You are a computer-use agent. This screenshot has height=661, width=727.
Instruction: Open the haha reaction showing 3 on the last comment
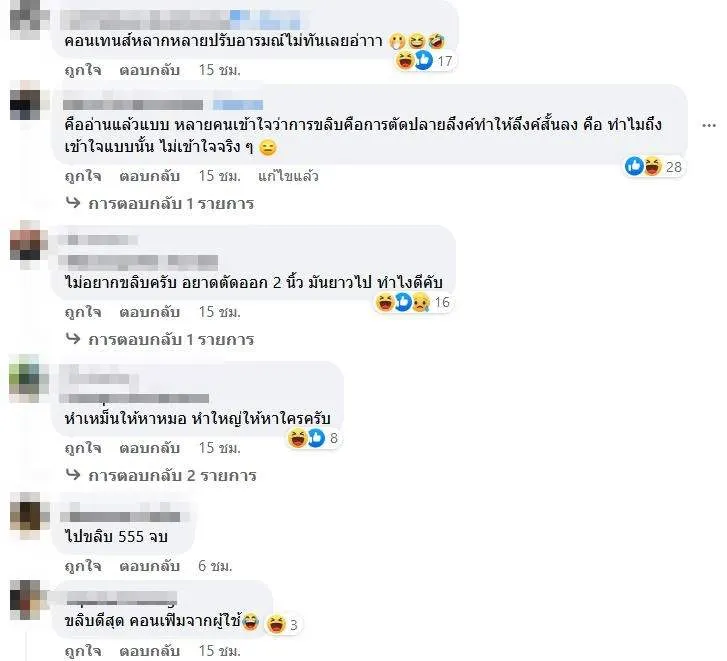click(282, 624)
